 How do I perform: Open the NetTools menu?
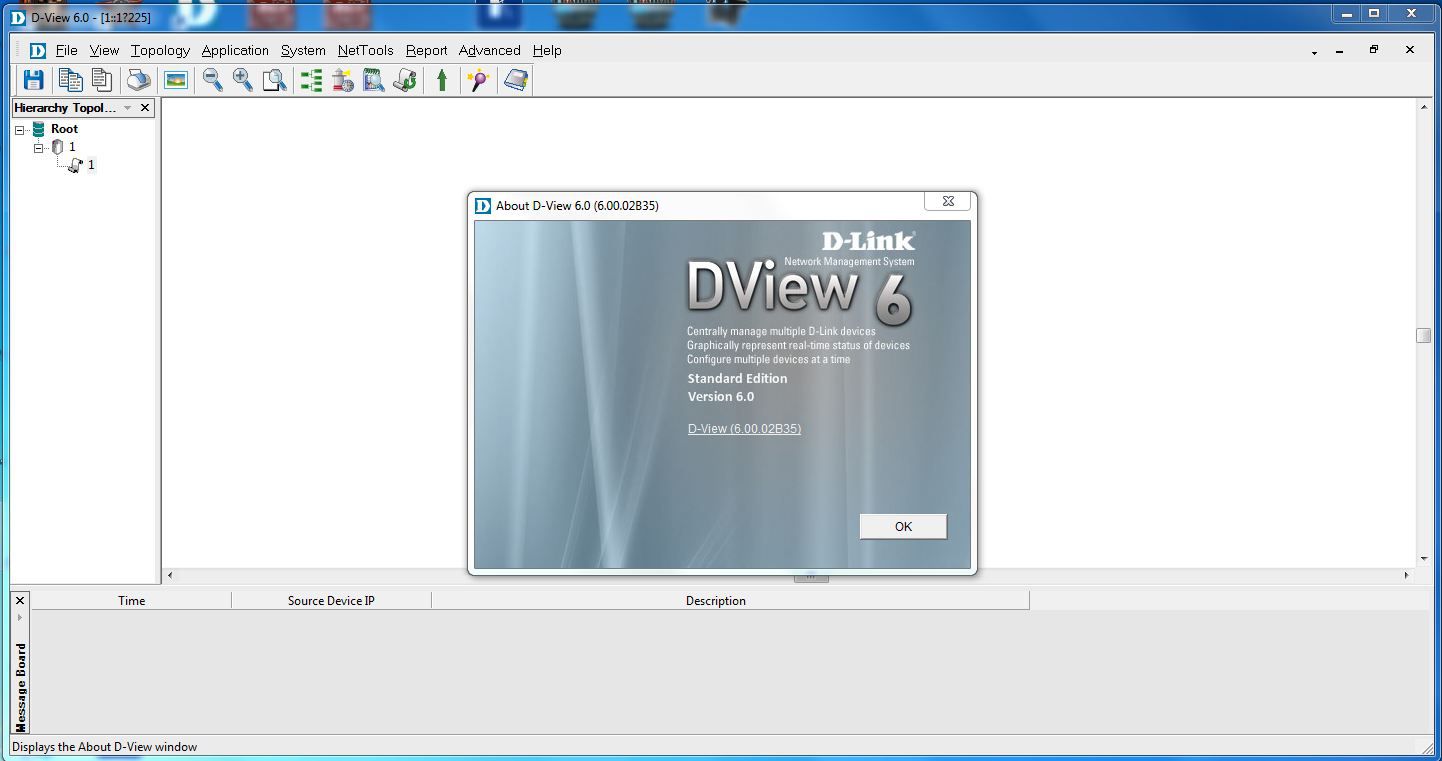coord(366,50)
